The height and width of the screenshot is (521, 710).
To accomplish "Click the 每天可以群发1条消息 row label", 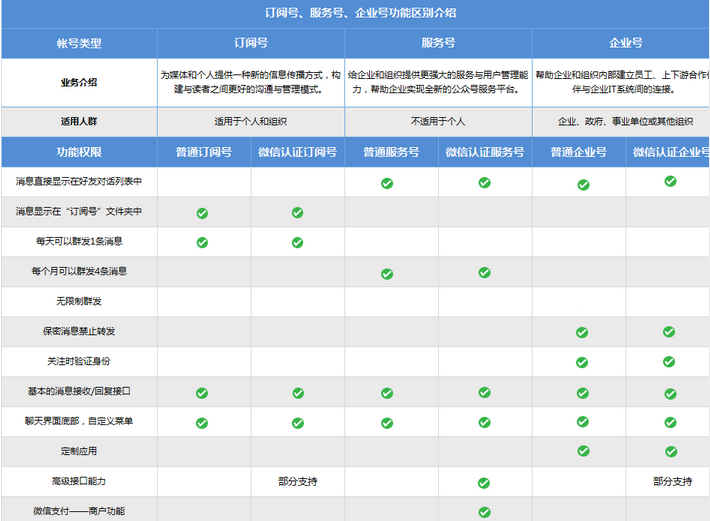I will [x=79, y=241].
